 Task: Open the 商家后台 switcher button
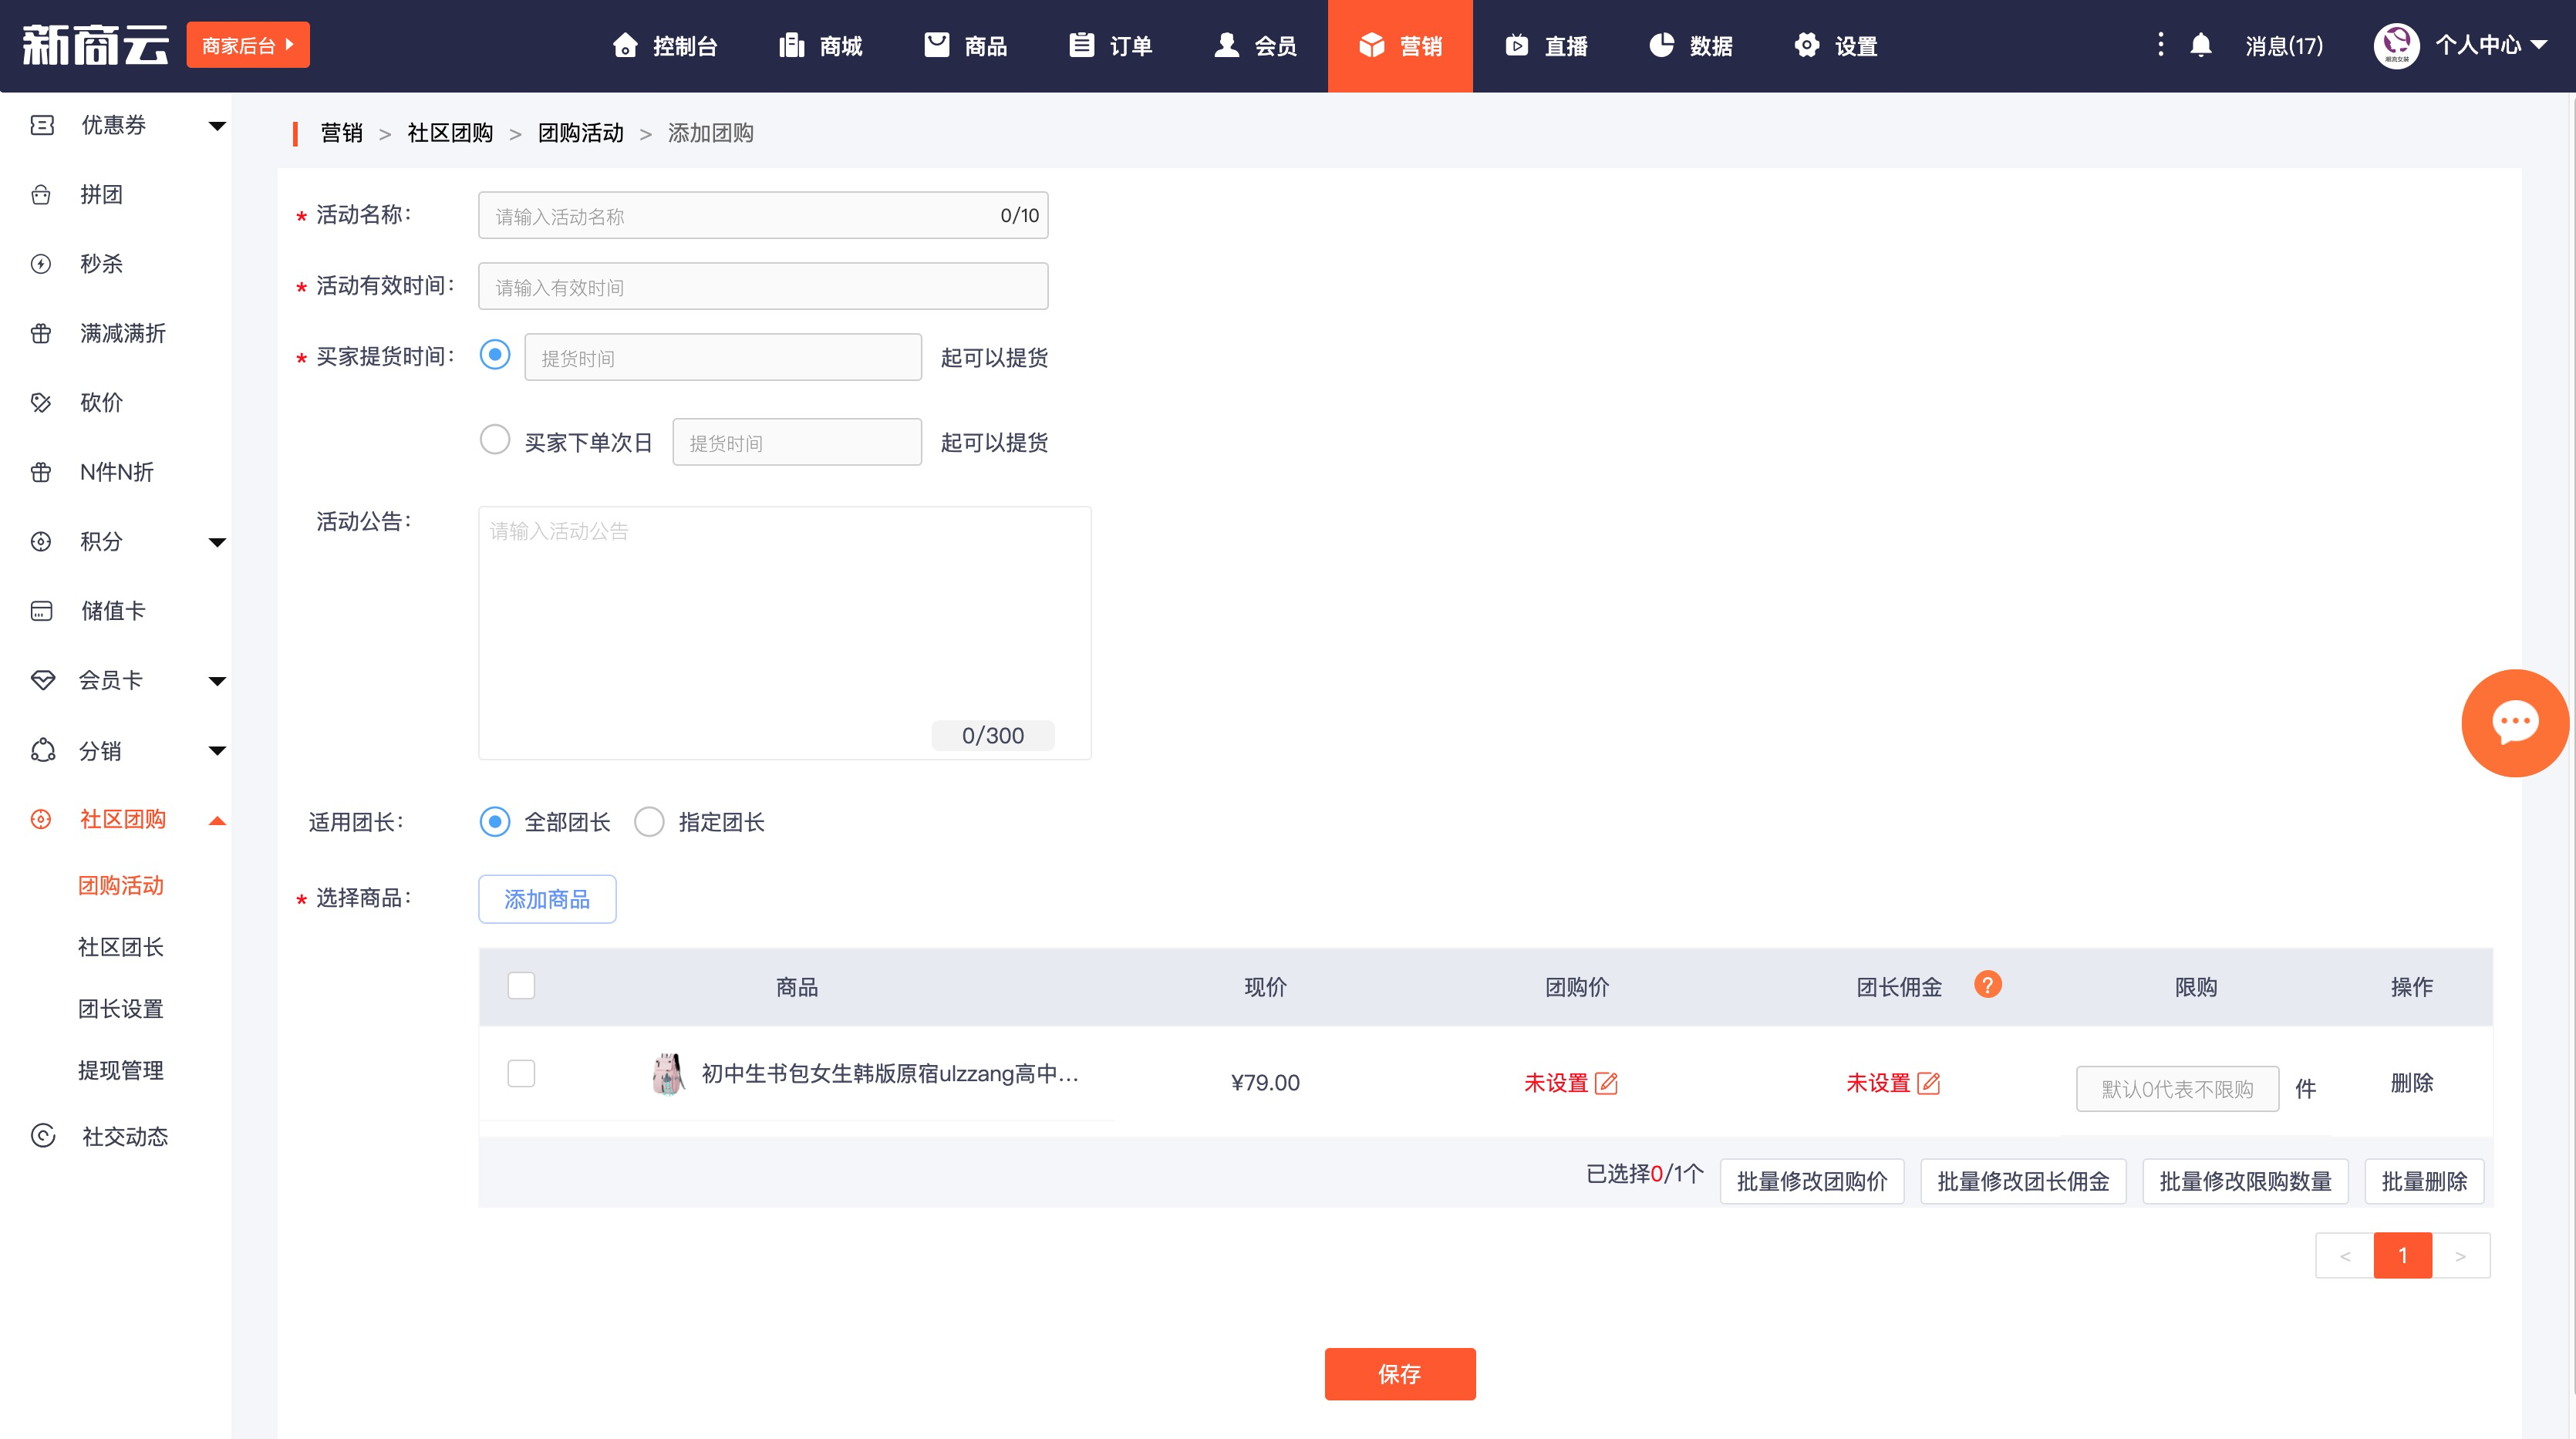click(x=248, y=45)
